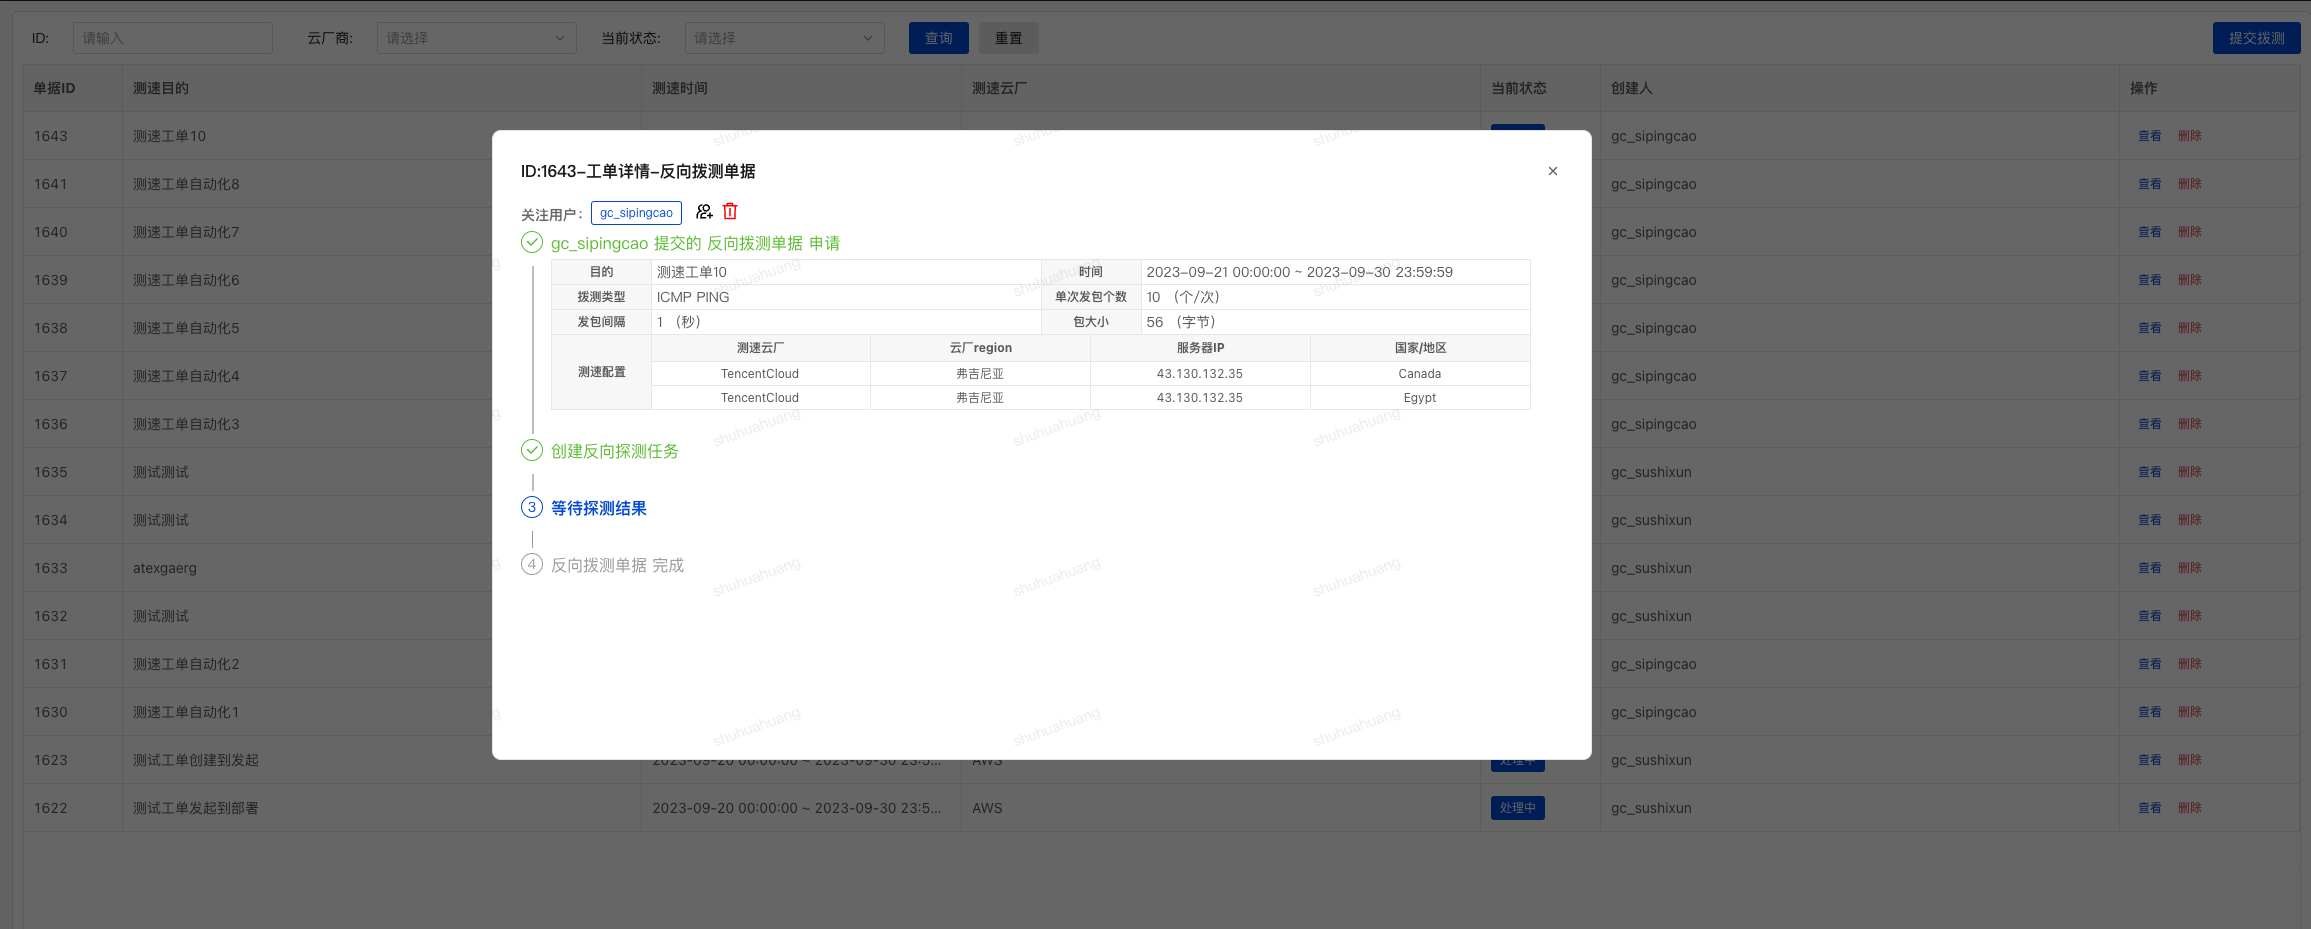Click 测试工单创建到发起 in row 1623
Screen dimensions: 2311x929
click(196, 760)
